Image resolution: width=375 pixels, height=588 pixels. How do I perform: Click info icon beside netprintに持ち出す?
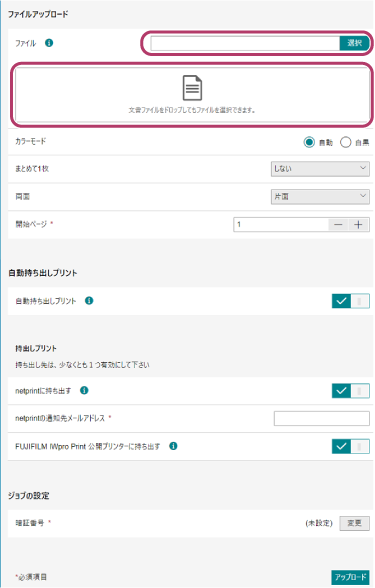(84, 390)
